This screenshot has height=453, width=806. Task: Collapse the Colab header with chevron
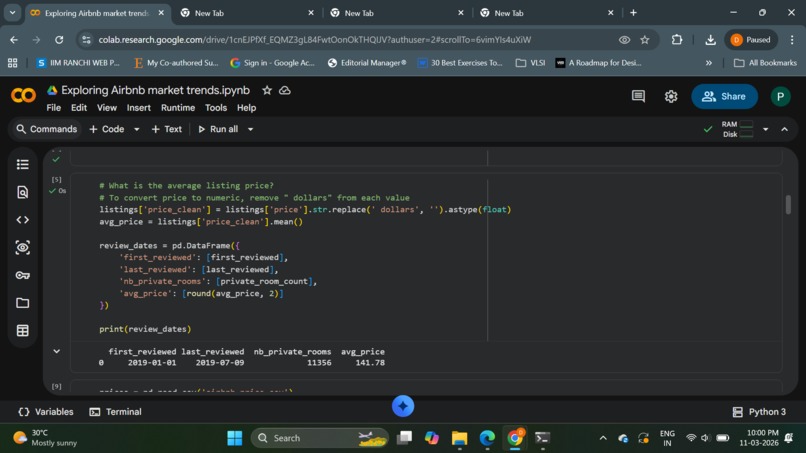[x=784, y=130]
